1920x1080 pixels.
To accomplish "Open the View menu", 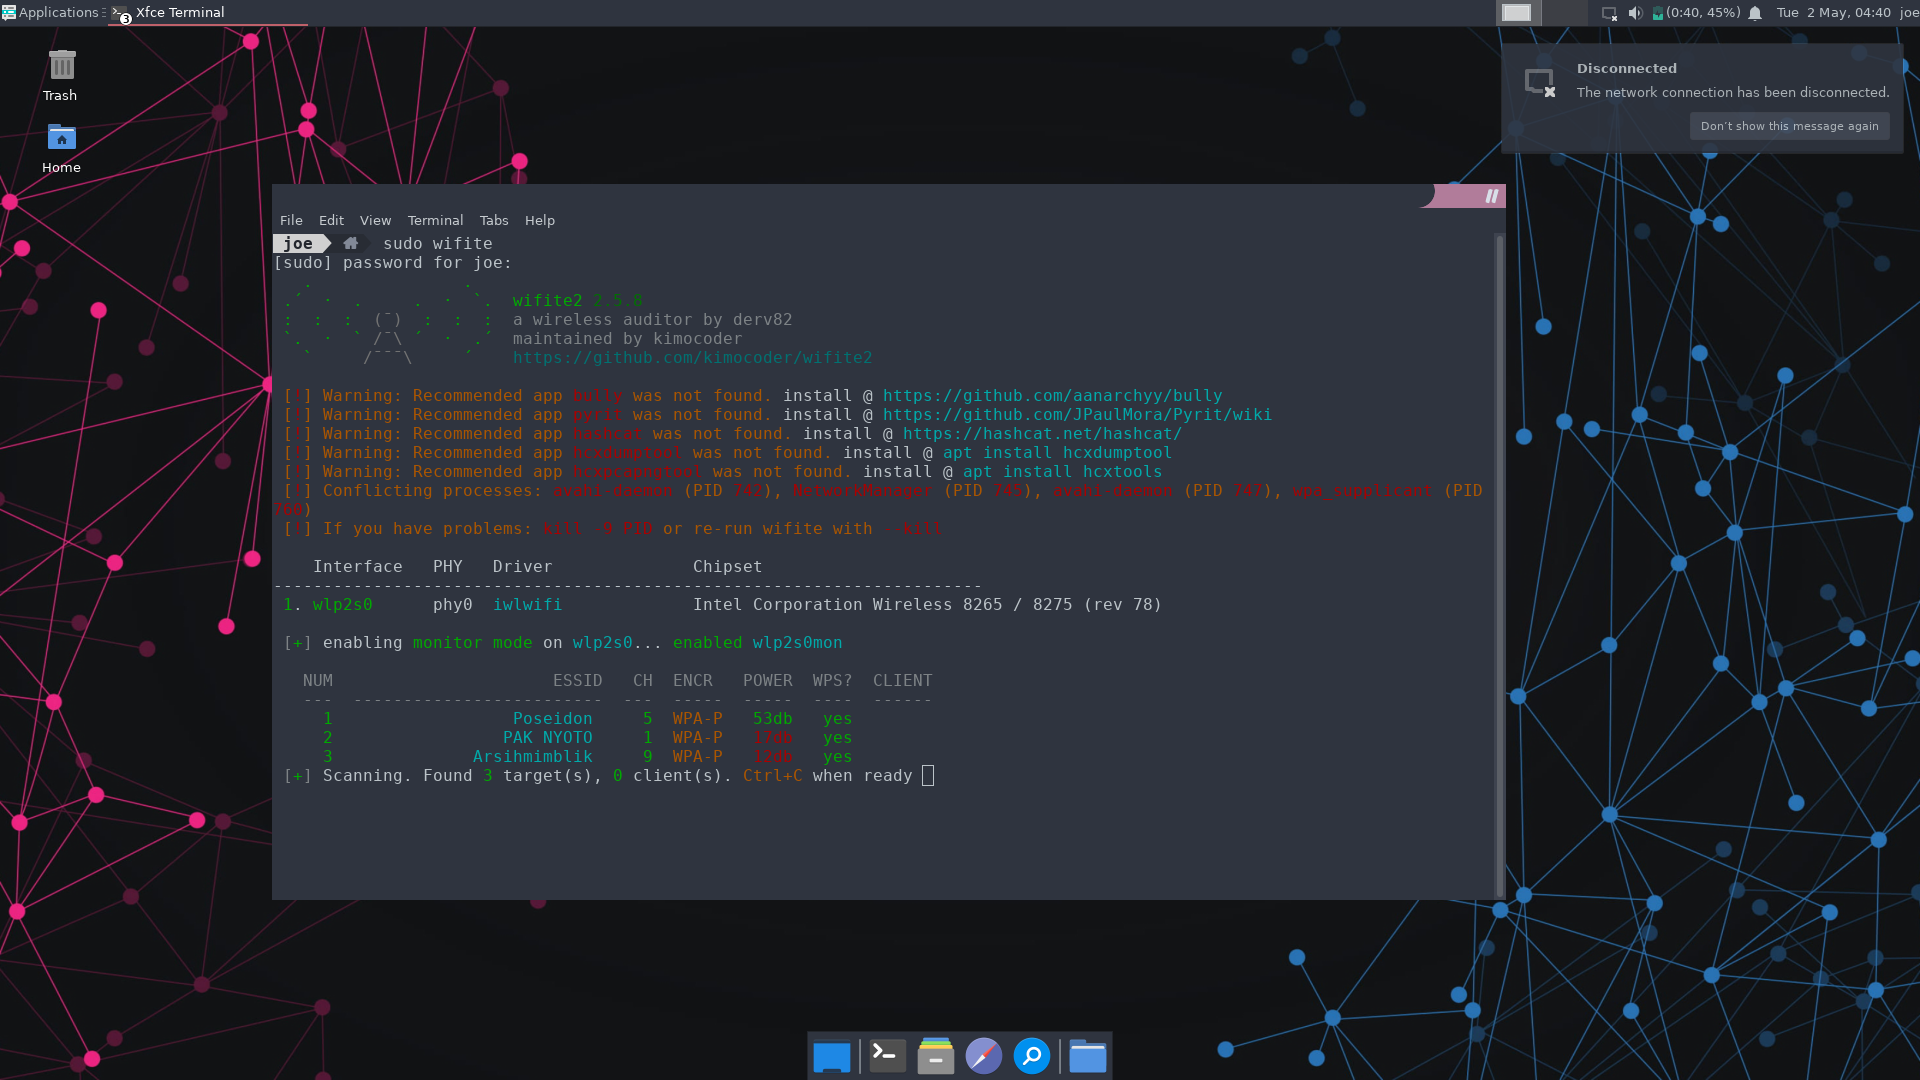I will point(375,220).
